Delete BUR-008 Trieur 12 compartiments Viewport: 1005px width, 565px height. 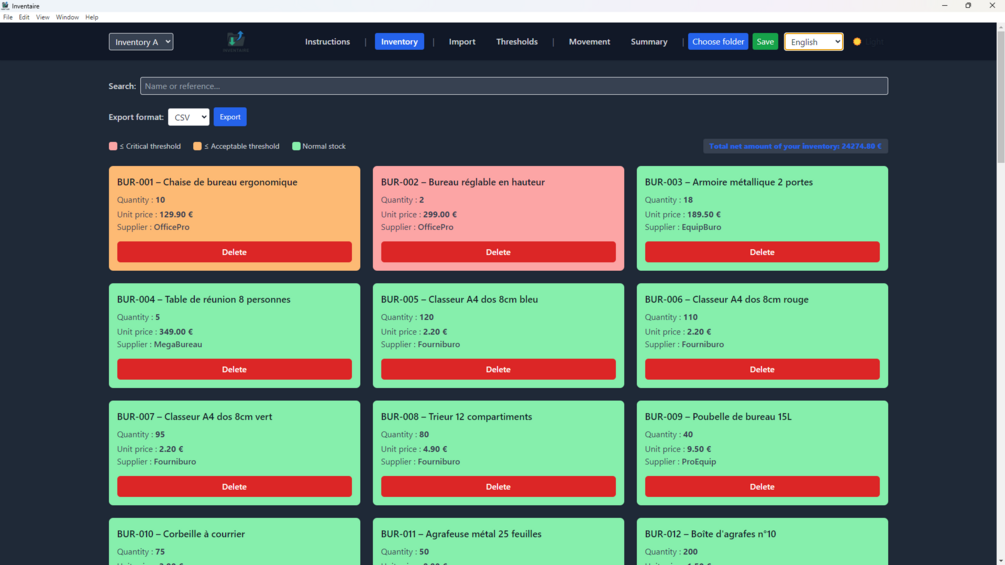[498, 486]
